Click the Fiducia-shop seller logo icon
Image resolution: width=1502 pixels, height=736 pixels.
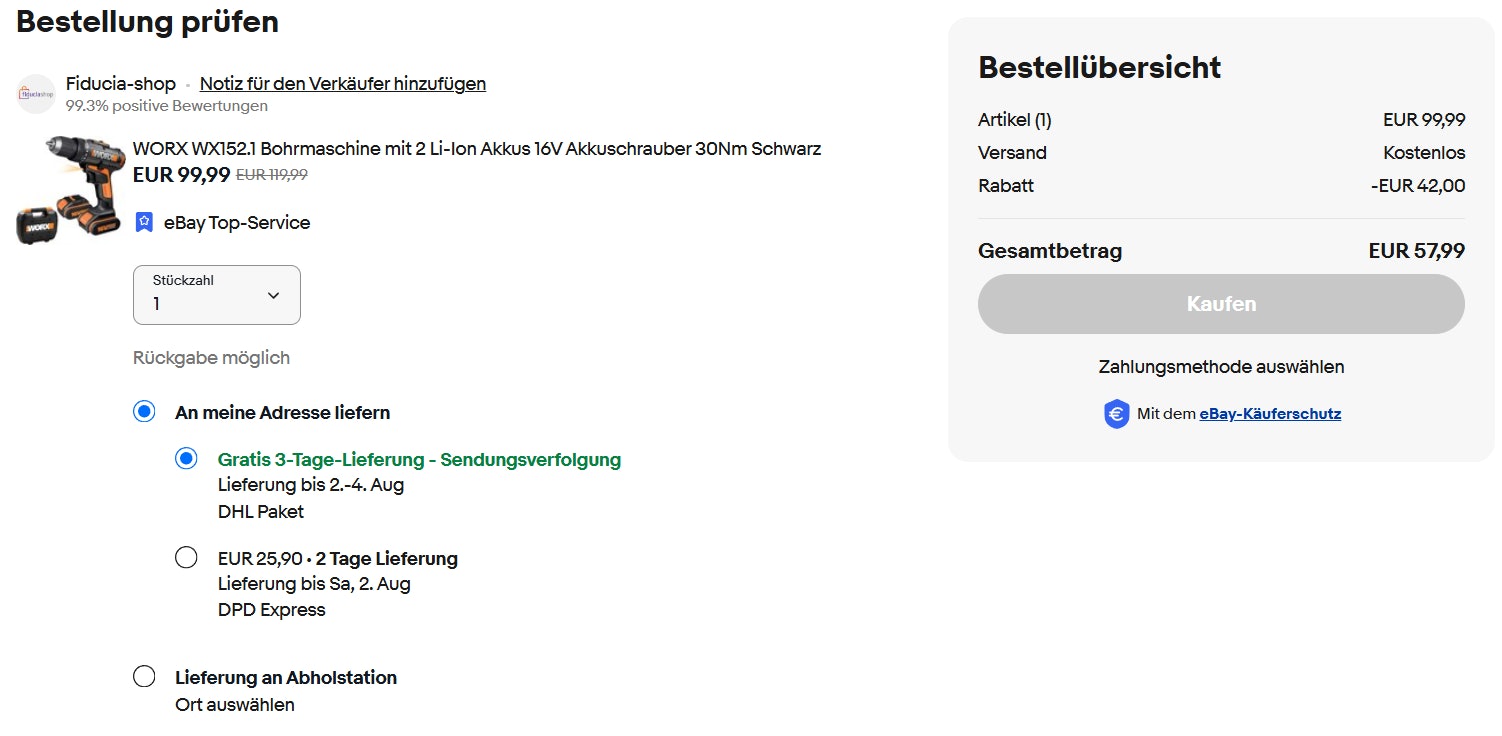click(x=36, y=93)
